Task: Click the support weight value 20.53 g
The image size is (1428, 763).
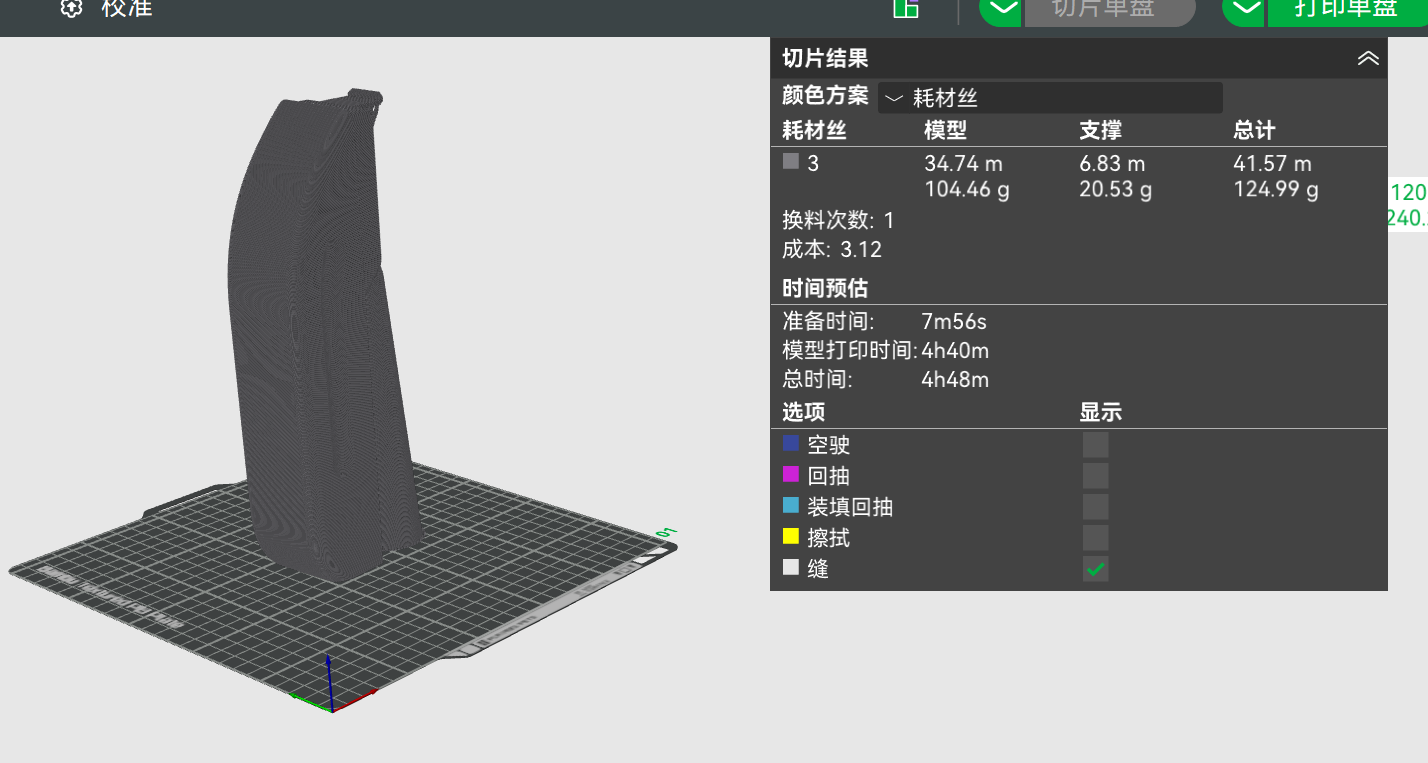Action: [x=1116, y=190]
